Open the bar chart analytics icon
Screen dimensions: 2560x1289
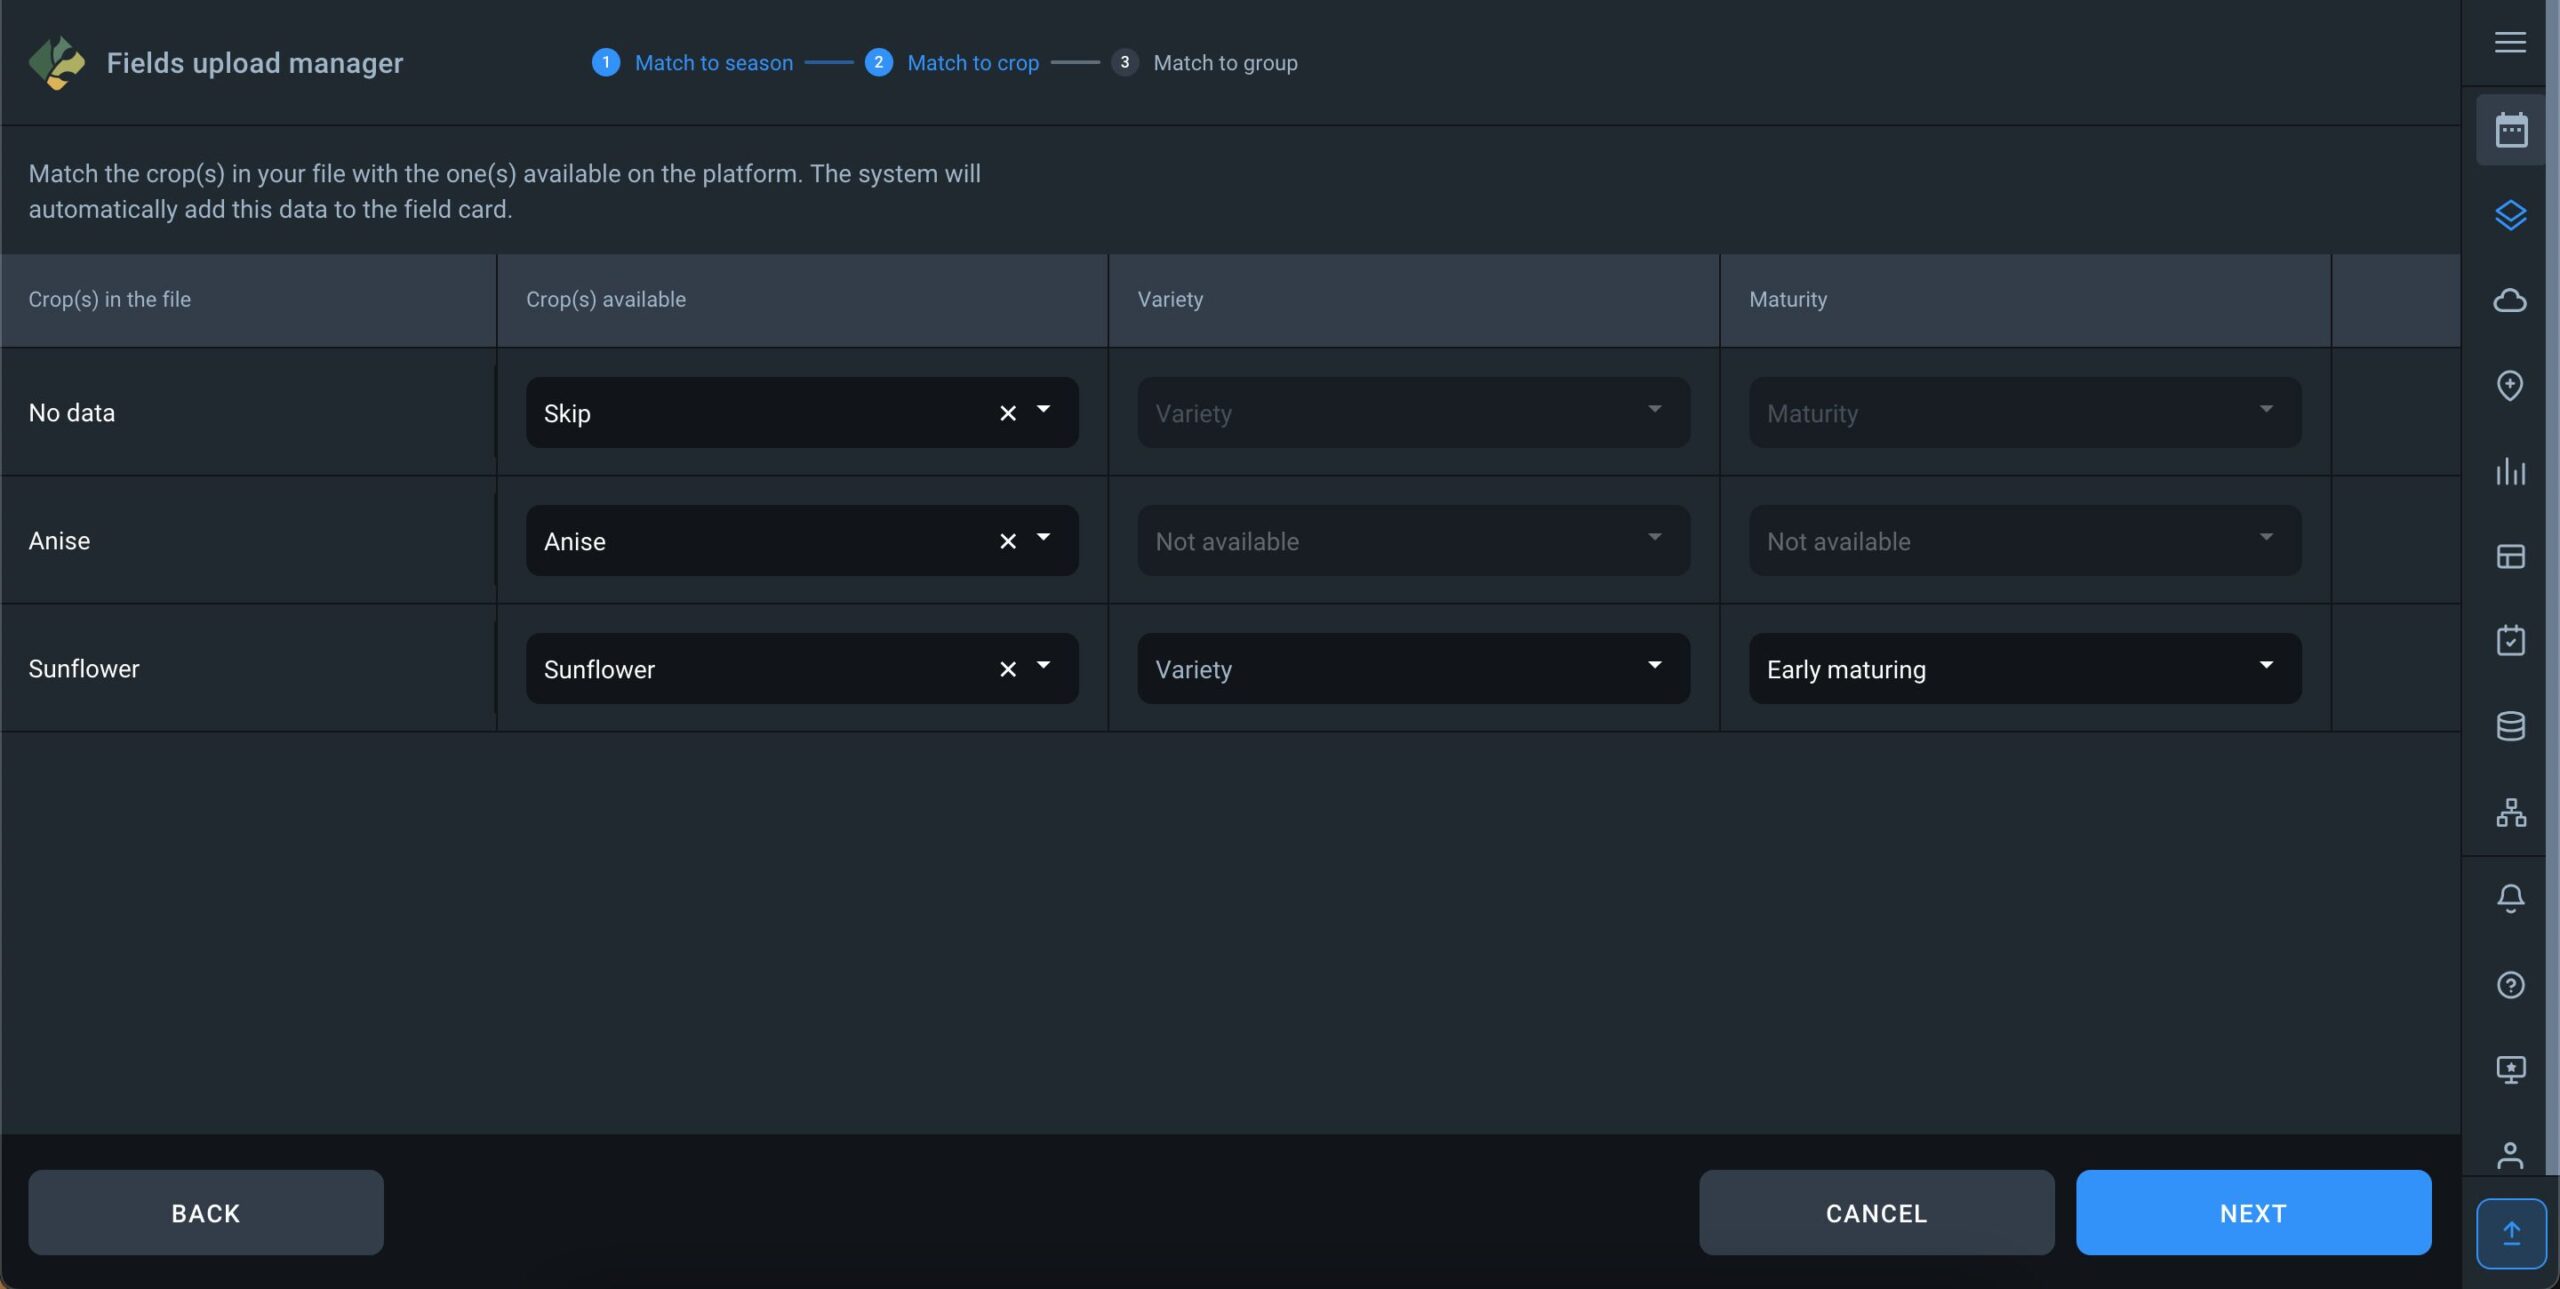coord(2510,471)
